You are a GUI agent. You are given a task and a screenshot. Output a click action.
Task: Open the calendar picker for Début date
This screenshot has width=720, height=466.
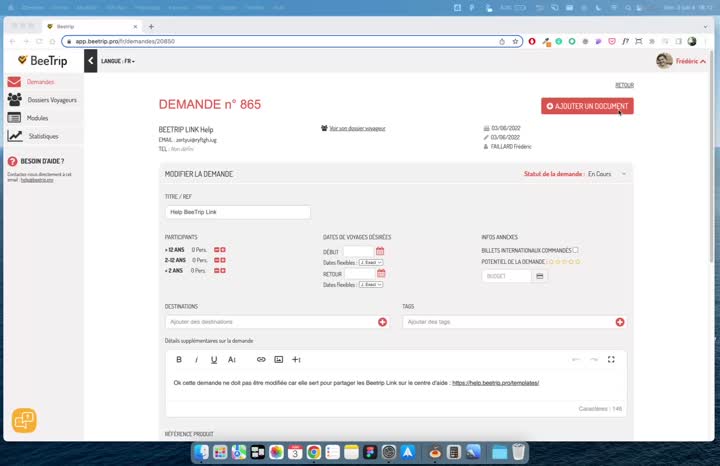tap(381, 251)
